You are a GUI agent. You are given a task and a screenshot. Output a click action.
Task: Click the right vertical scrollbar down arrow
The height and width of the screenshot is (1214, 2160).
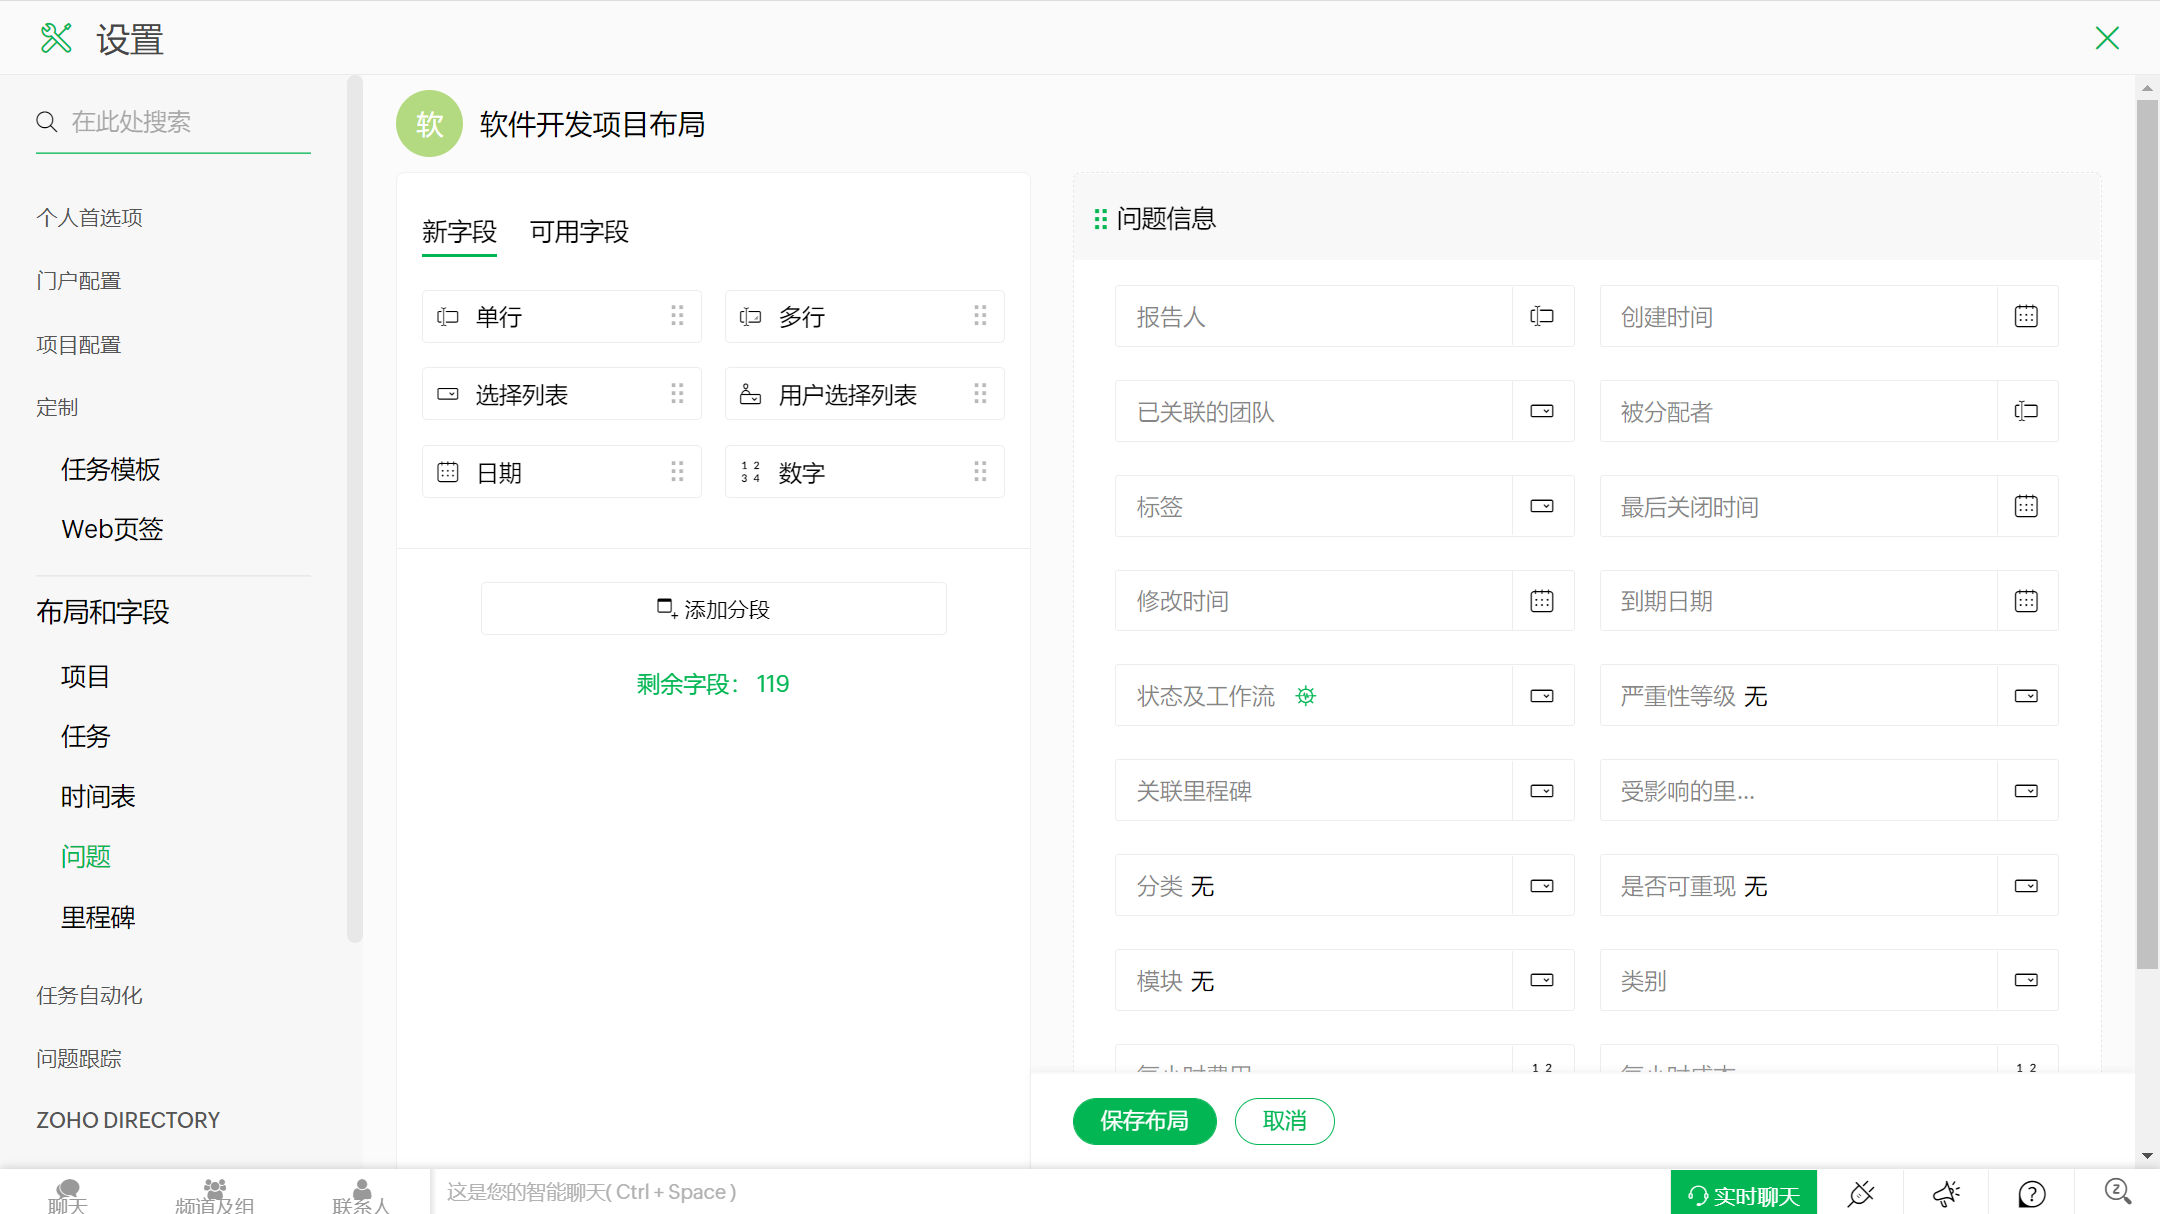[x=2147, y=1156]
